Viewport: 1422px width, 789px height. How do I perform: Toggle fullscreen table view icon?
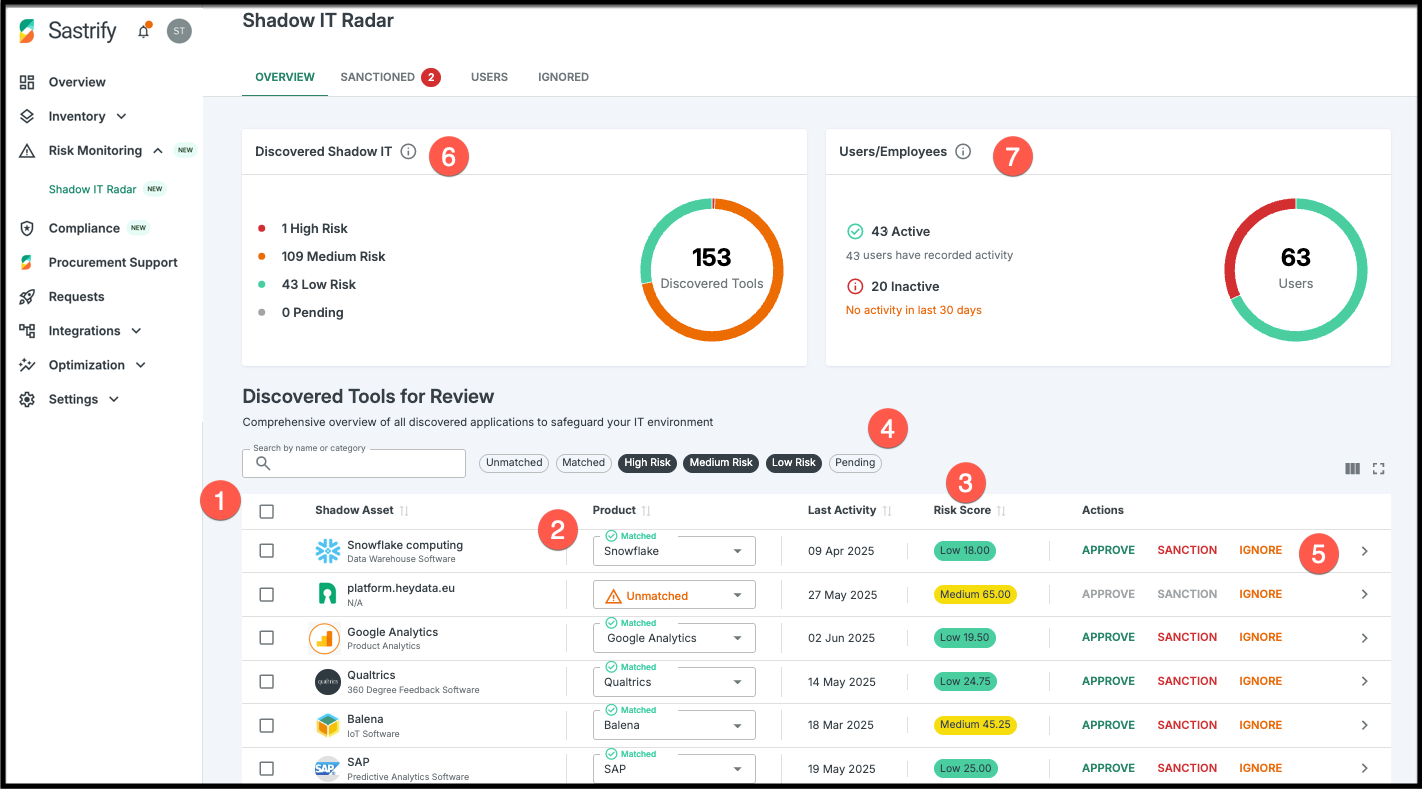pos(1379,468)
